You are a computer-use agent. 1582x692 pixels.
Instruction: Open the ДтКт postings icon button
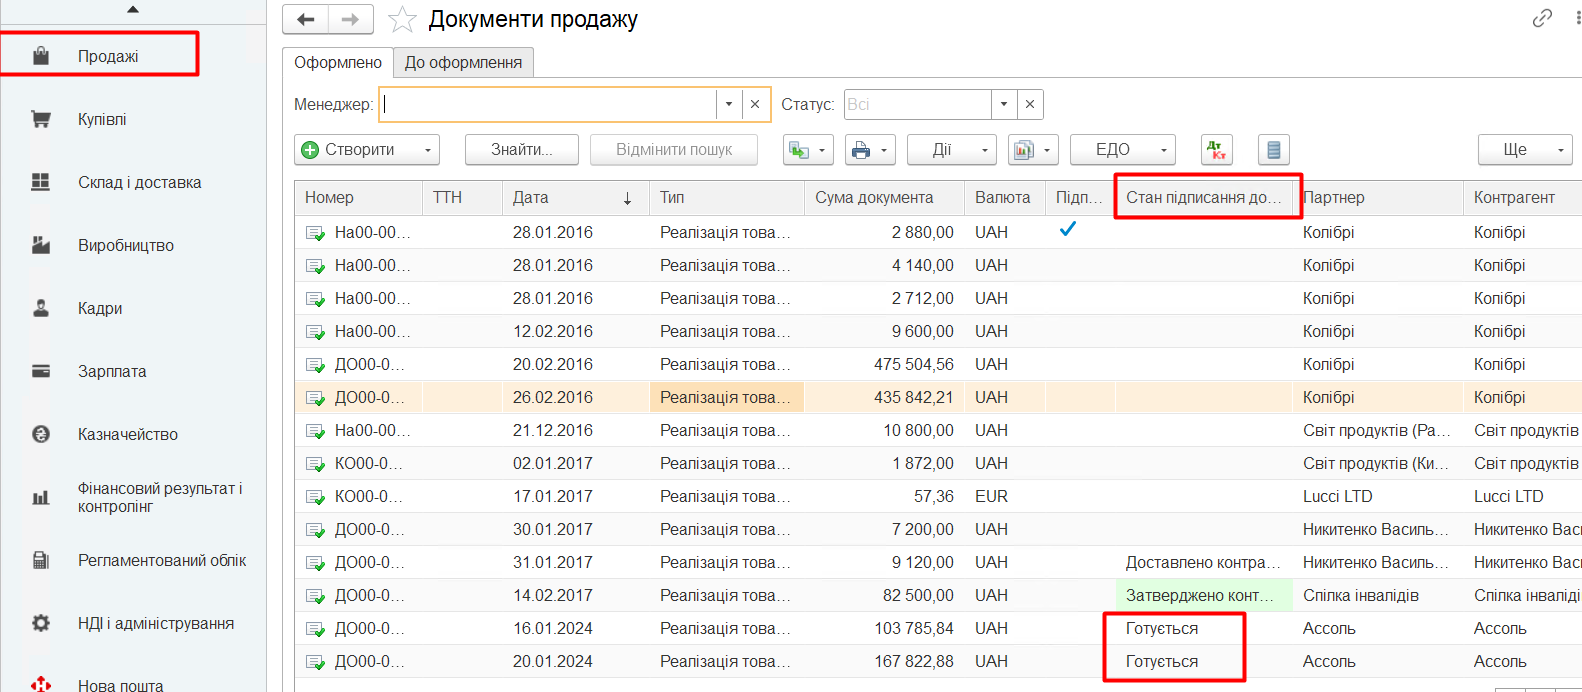click(1217, 150)
